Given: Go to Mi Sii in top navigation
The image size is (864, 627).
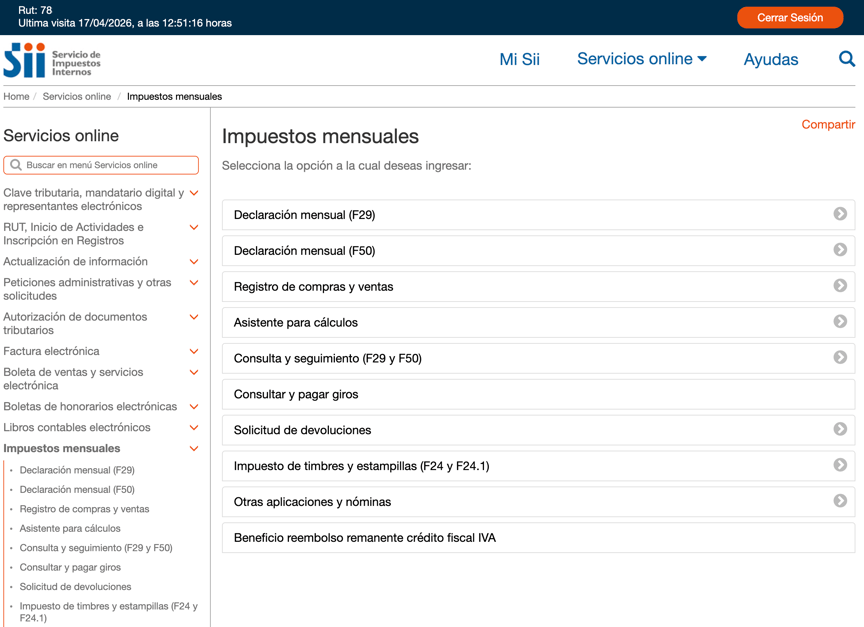Looking at the screenshot, I should coord(519,59).
